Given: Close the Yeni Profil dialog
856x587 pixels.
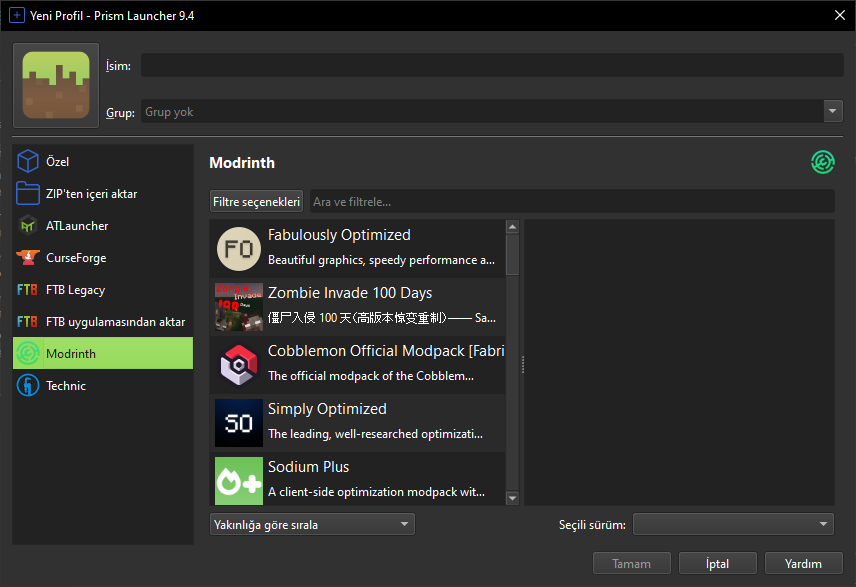Looking at the screenshot, I should pos(840,15).
